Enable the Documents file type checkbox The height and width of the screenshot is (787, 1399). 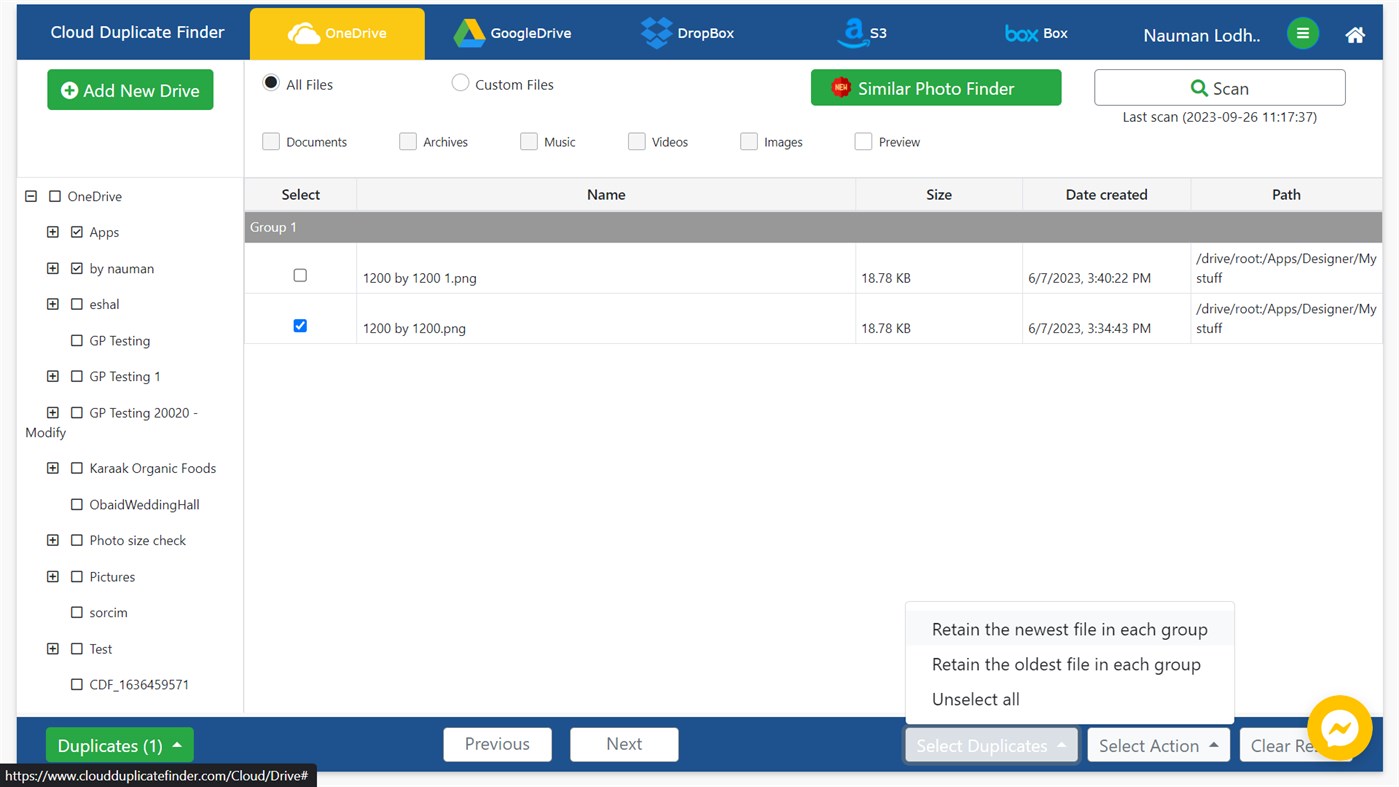pyautogui.click(x=270, y=141)
